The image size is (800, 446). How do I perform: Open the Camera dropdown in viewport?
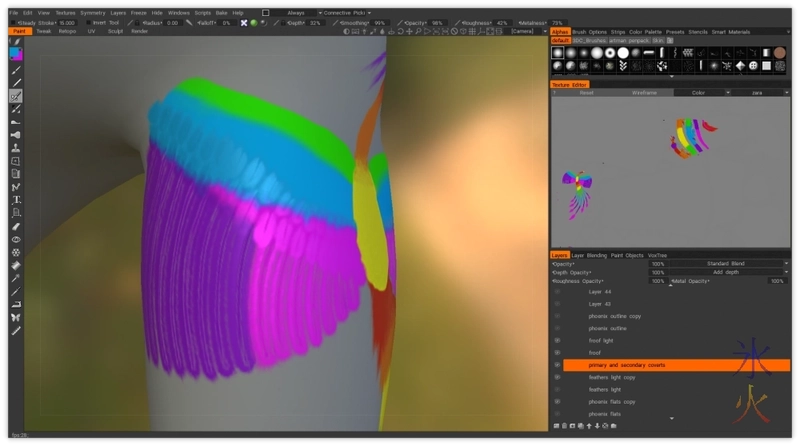(x=525, y=31)
